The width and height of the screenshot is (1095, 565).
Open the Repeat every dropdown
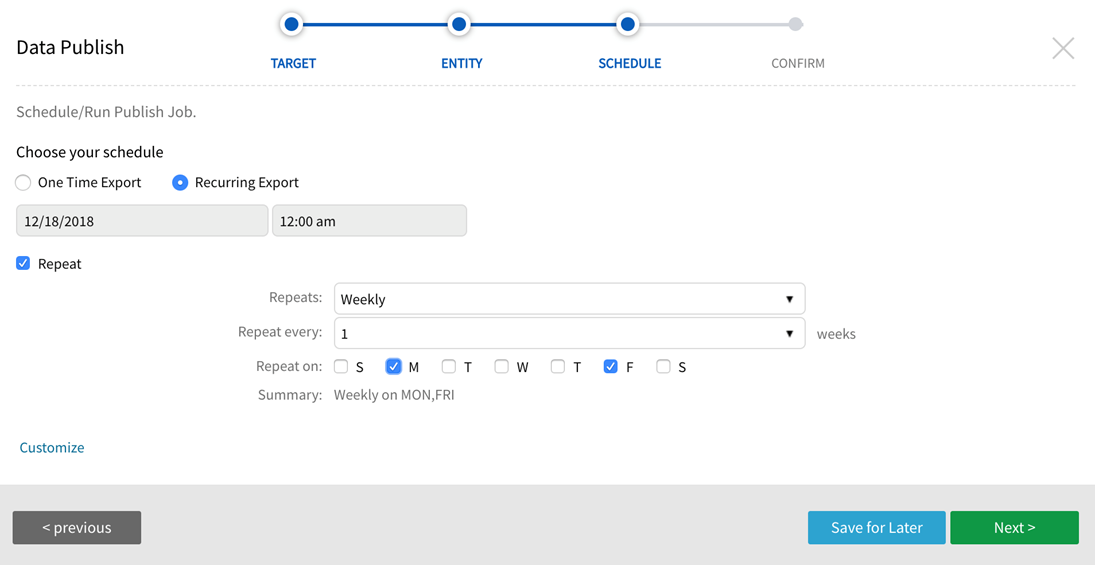tap(569, 334)
